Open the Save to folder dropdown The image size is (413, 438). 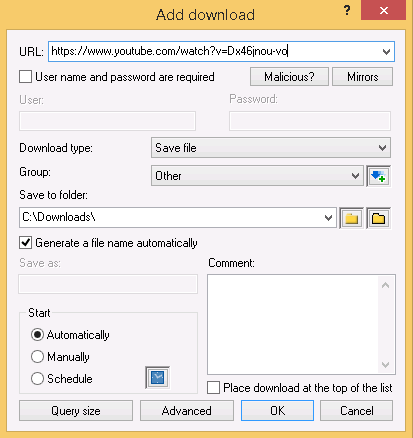point(328,218)
